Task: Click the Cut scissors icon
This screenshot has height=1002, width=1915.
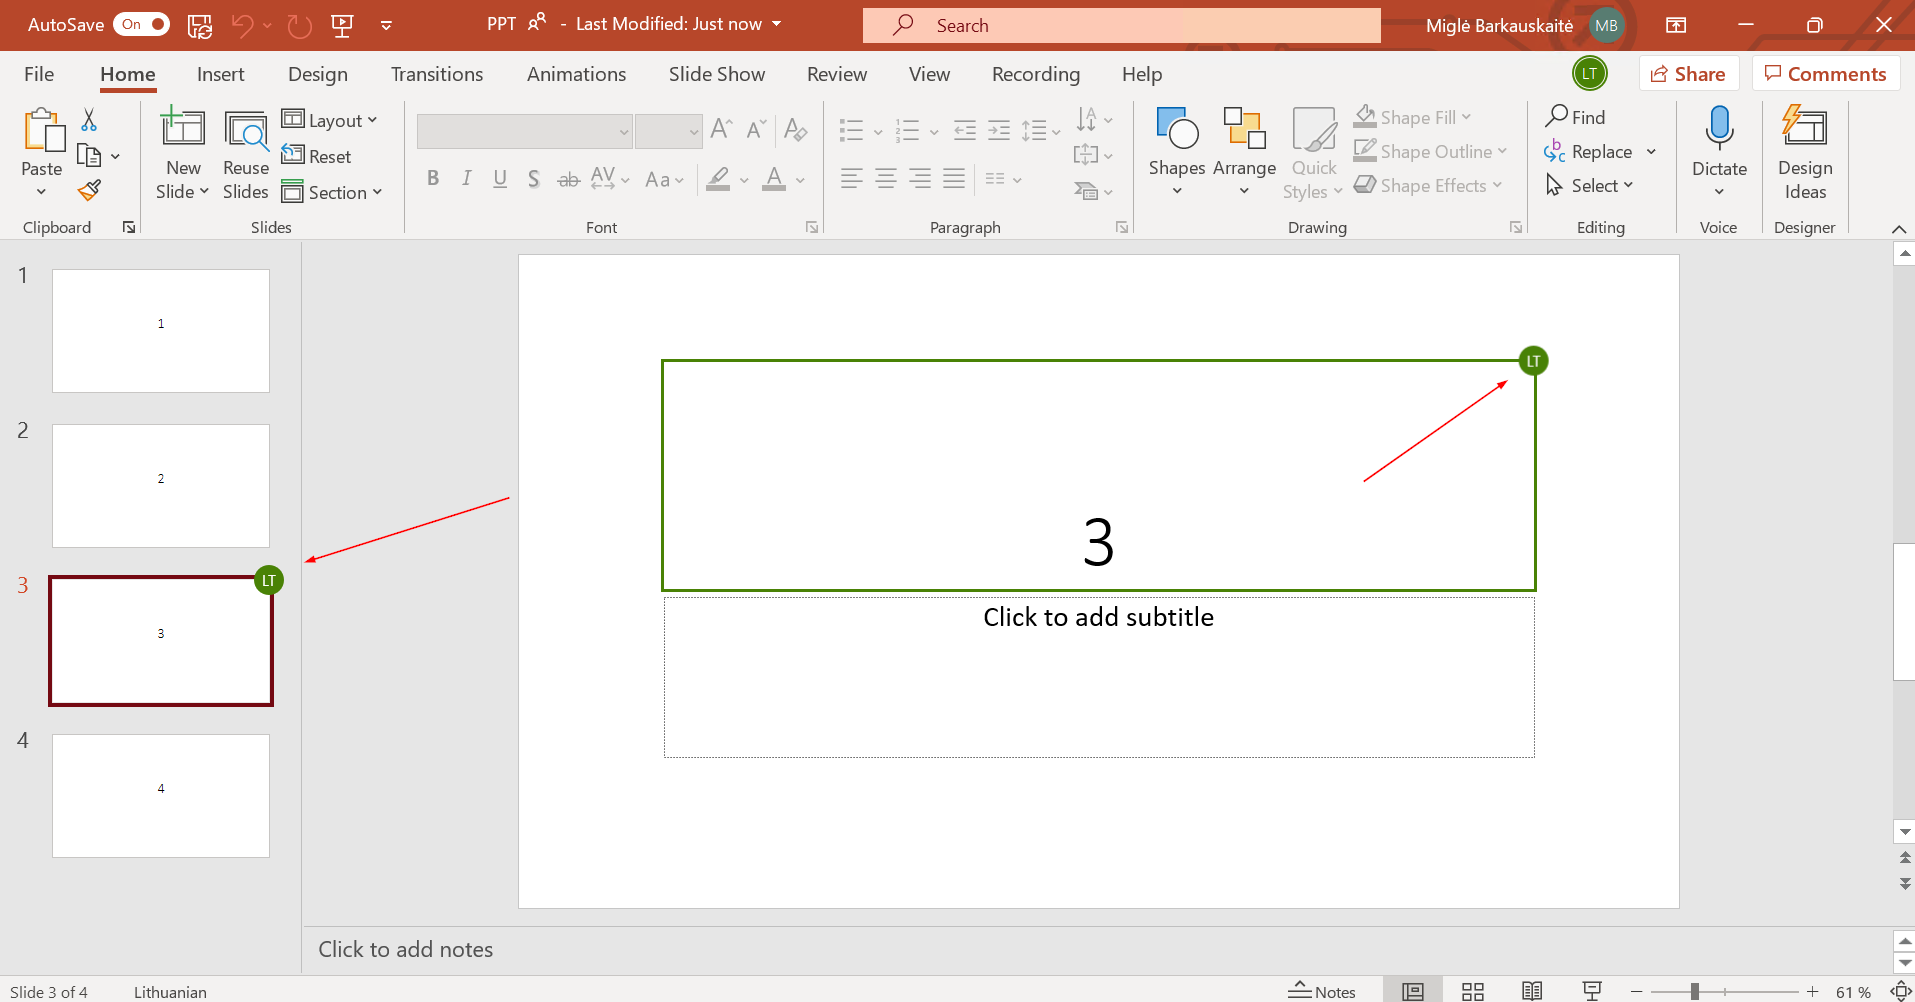Action: (89, 120)
